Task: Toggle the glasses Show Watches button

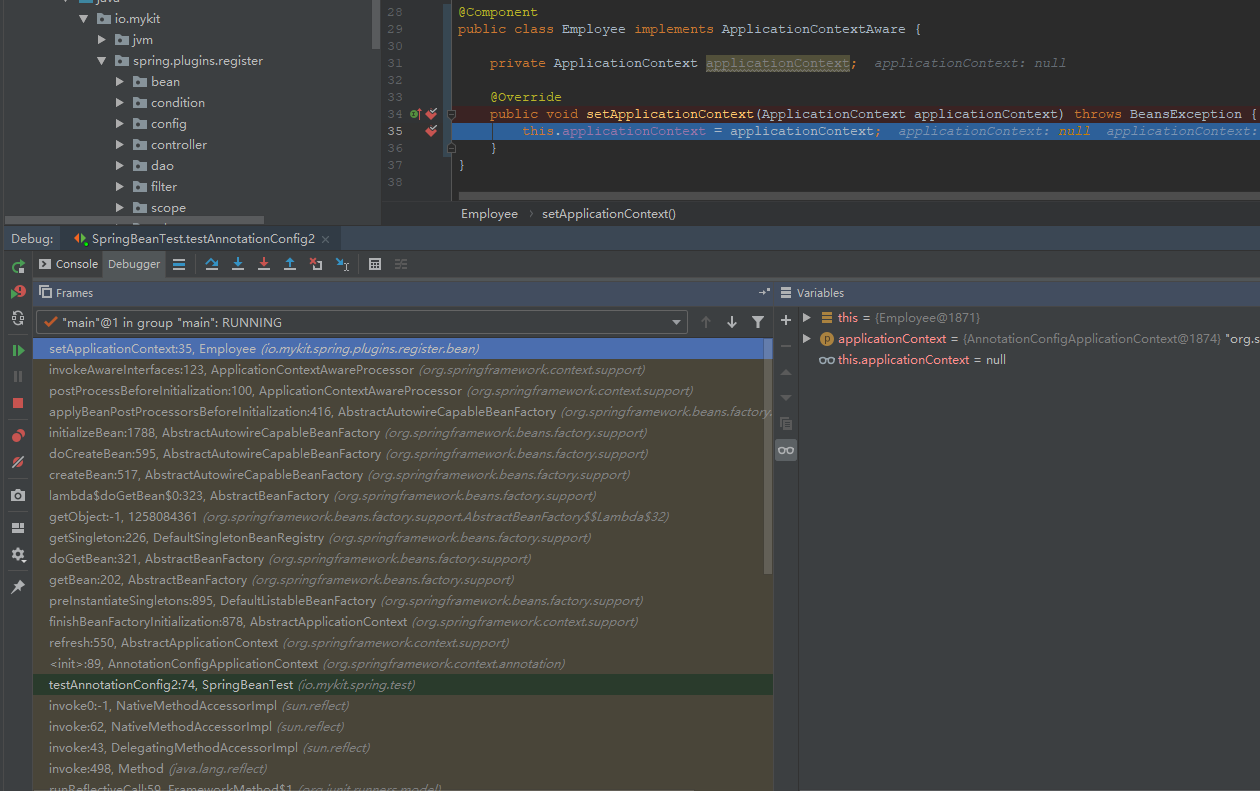Action: click(x=786, y=450)
